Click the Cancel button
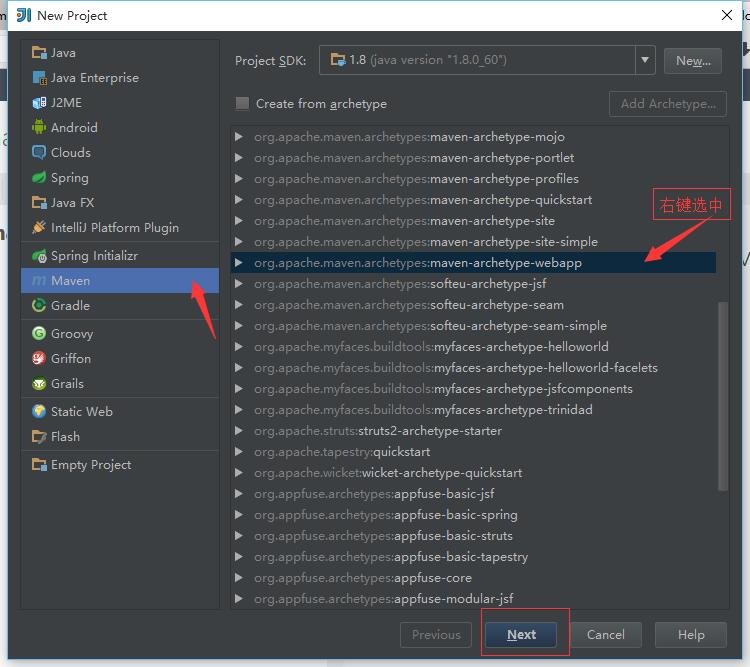 (x=606, y=634)
